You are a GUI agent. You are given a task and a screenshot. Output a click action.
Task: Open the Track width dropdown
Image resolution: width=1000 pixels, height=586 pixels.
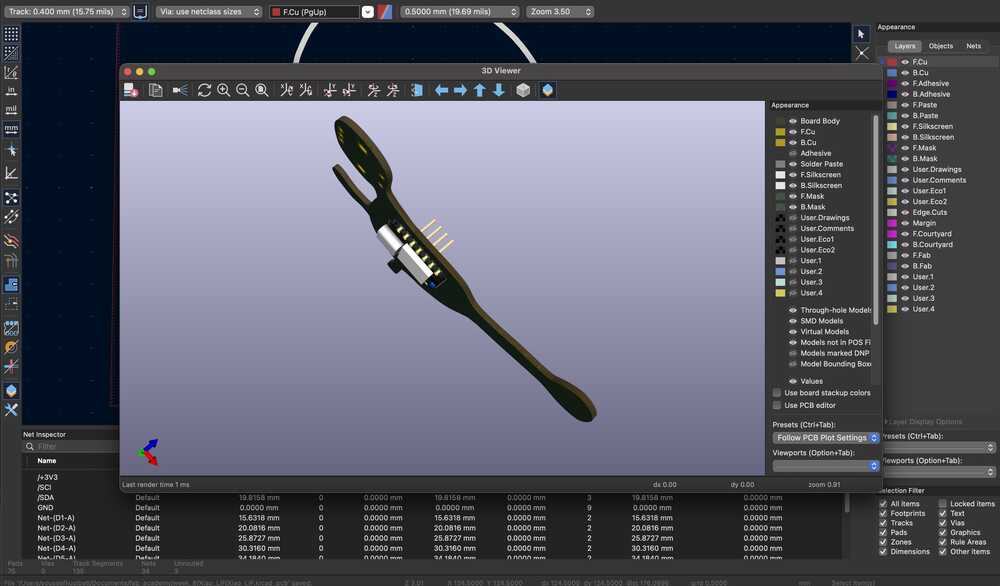[x=66, y=11]
